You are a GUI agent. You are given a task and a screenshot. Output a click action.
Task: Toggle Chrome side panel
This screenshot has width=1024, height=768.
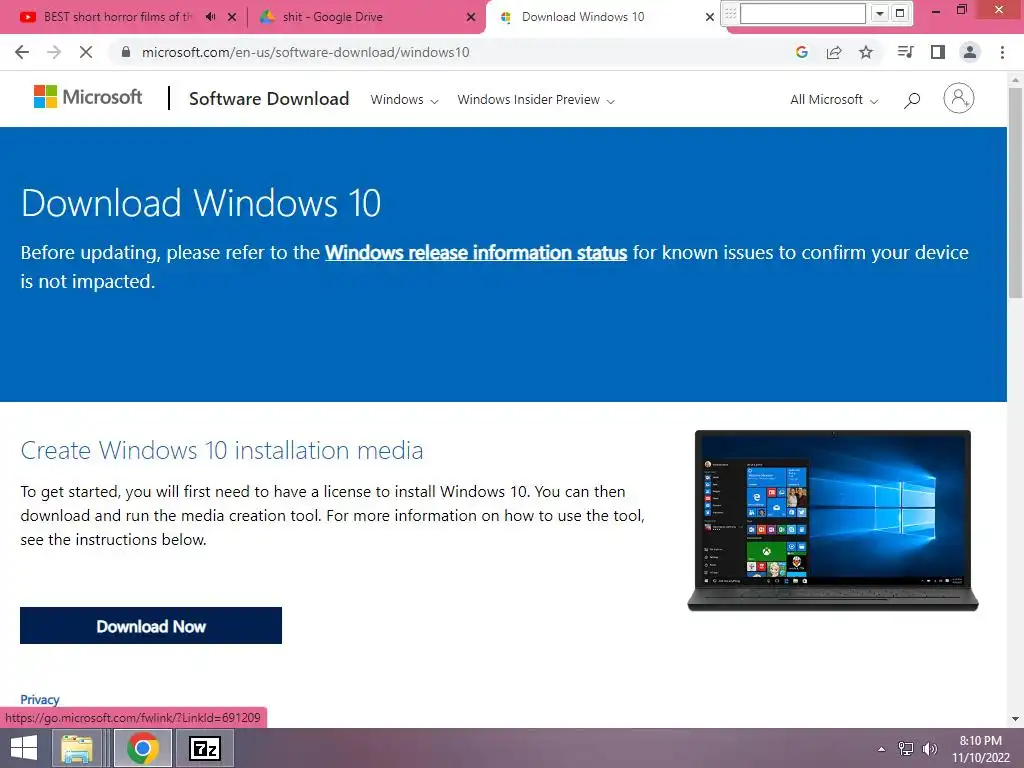coord(938,52)
